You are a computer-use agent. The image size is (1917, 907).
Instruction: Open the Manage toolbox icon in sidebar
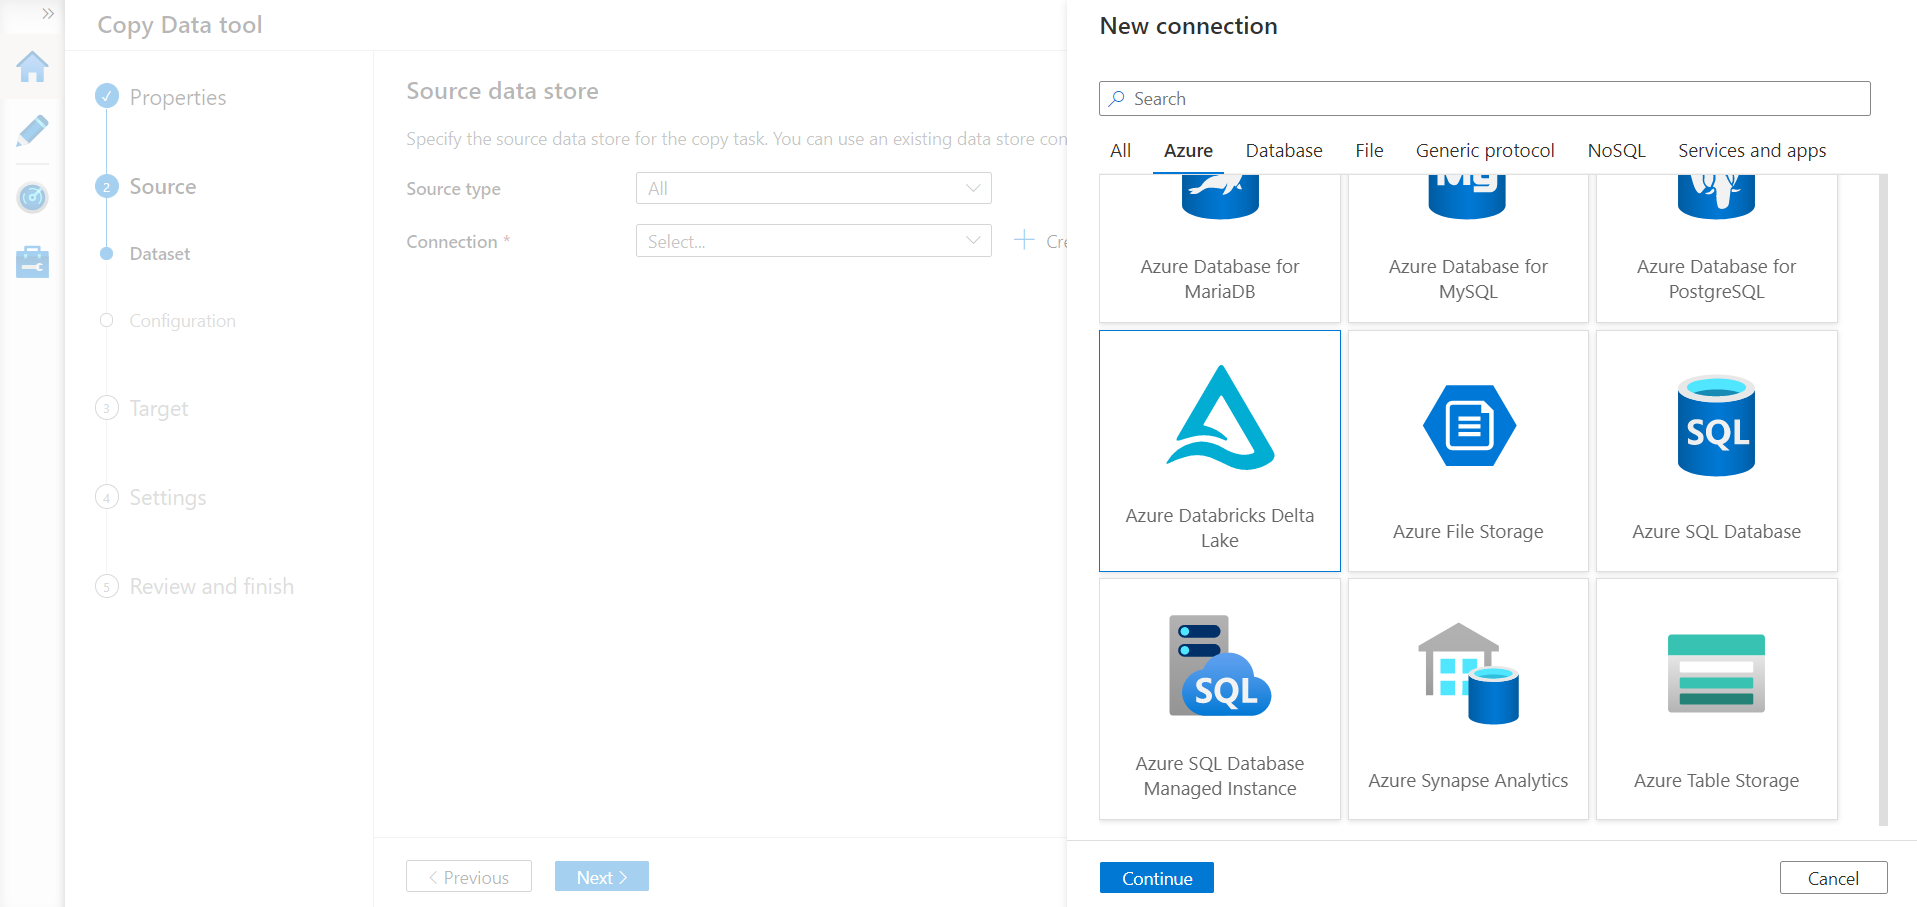(32, 262)
